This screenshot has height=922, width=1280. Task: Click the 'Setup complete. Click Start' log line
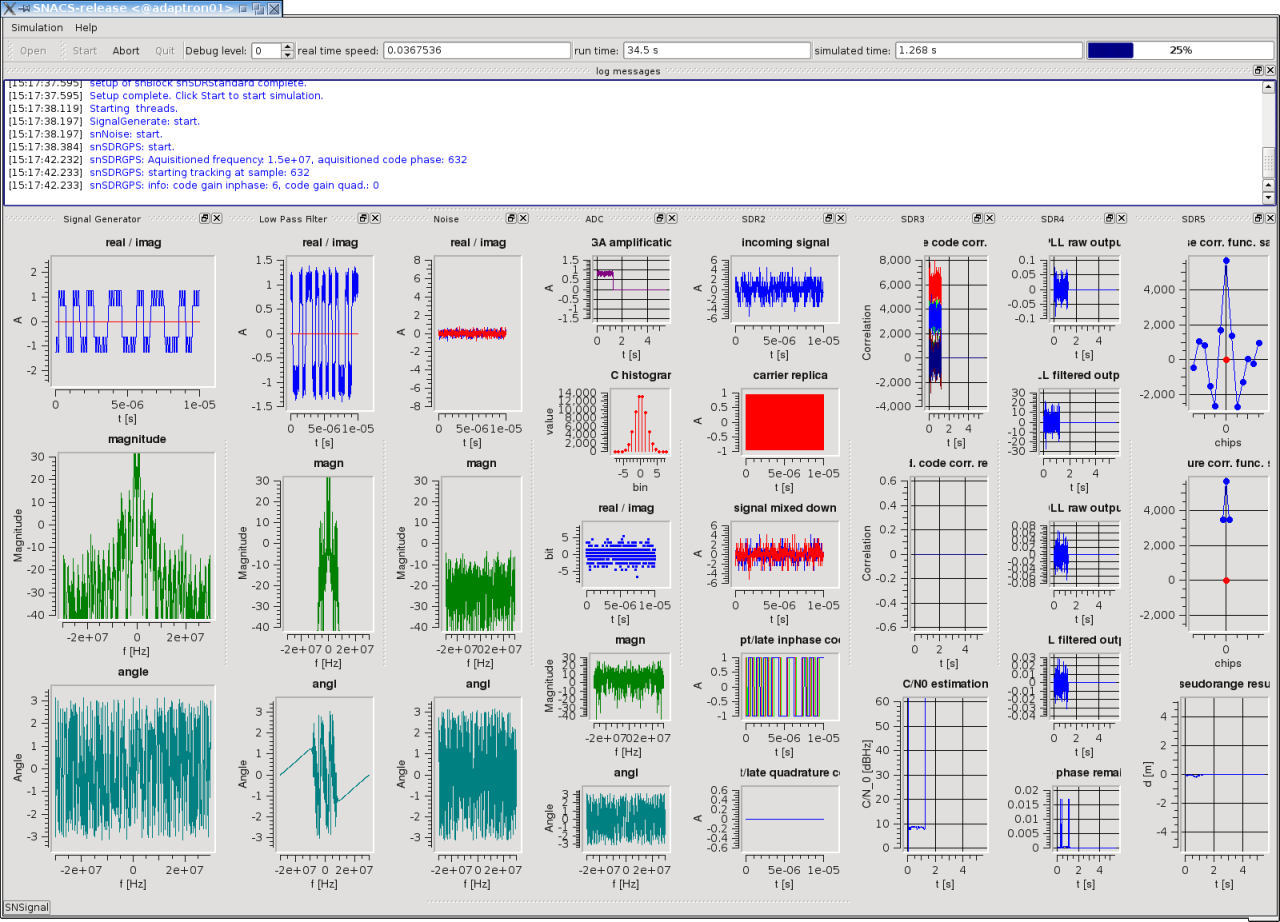[x=206, y=96]
